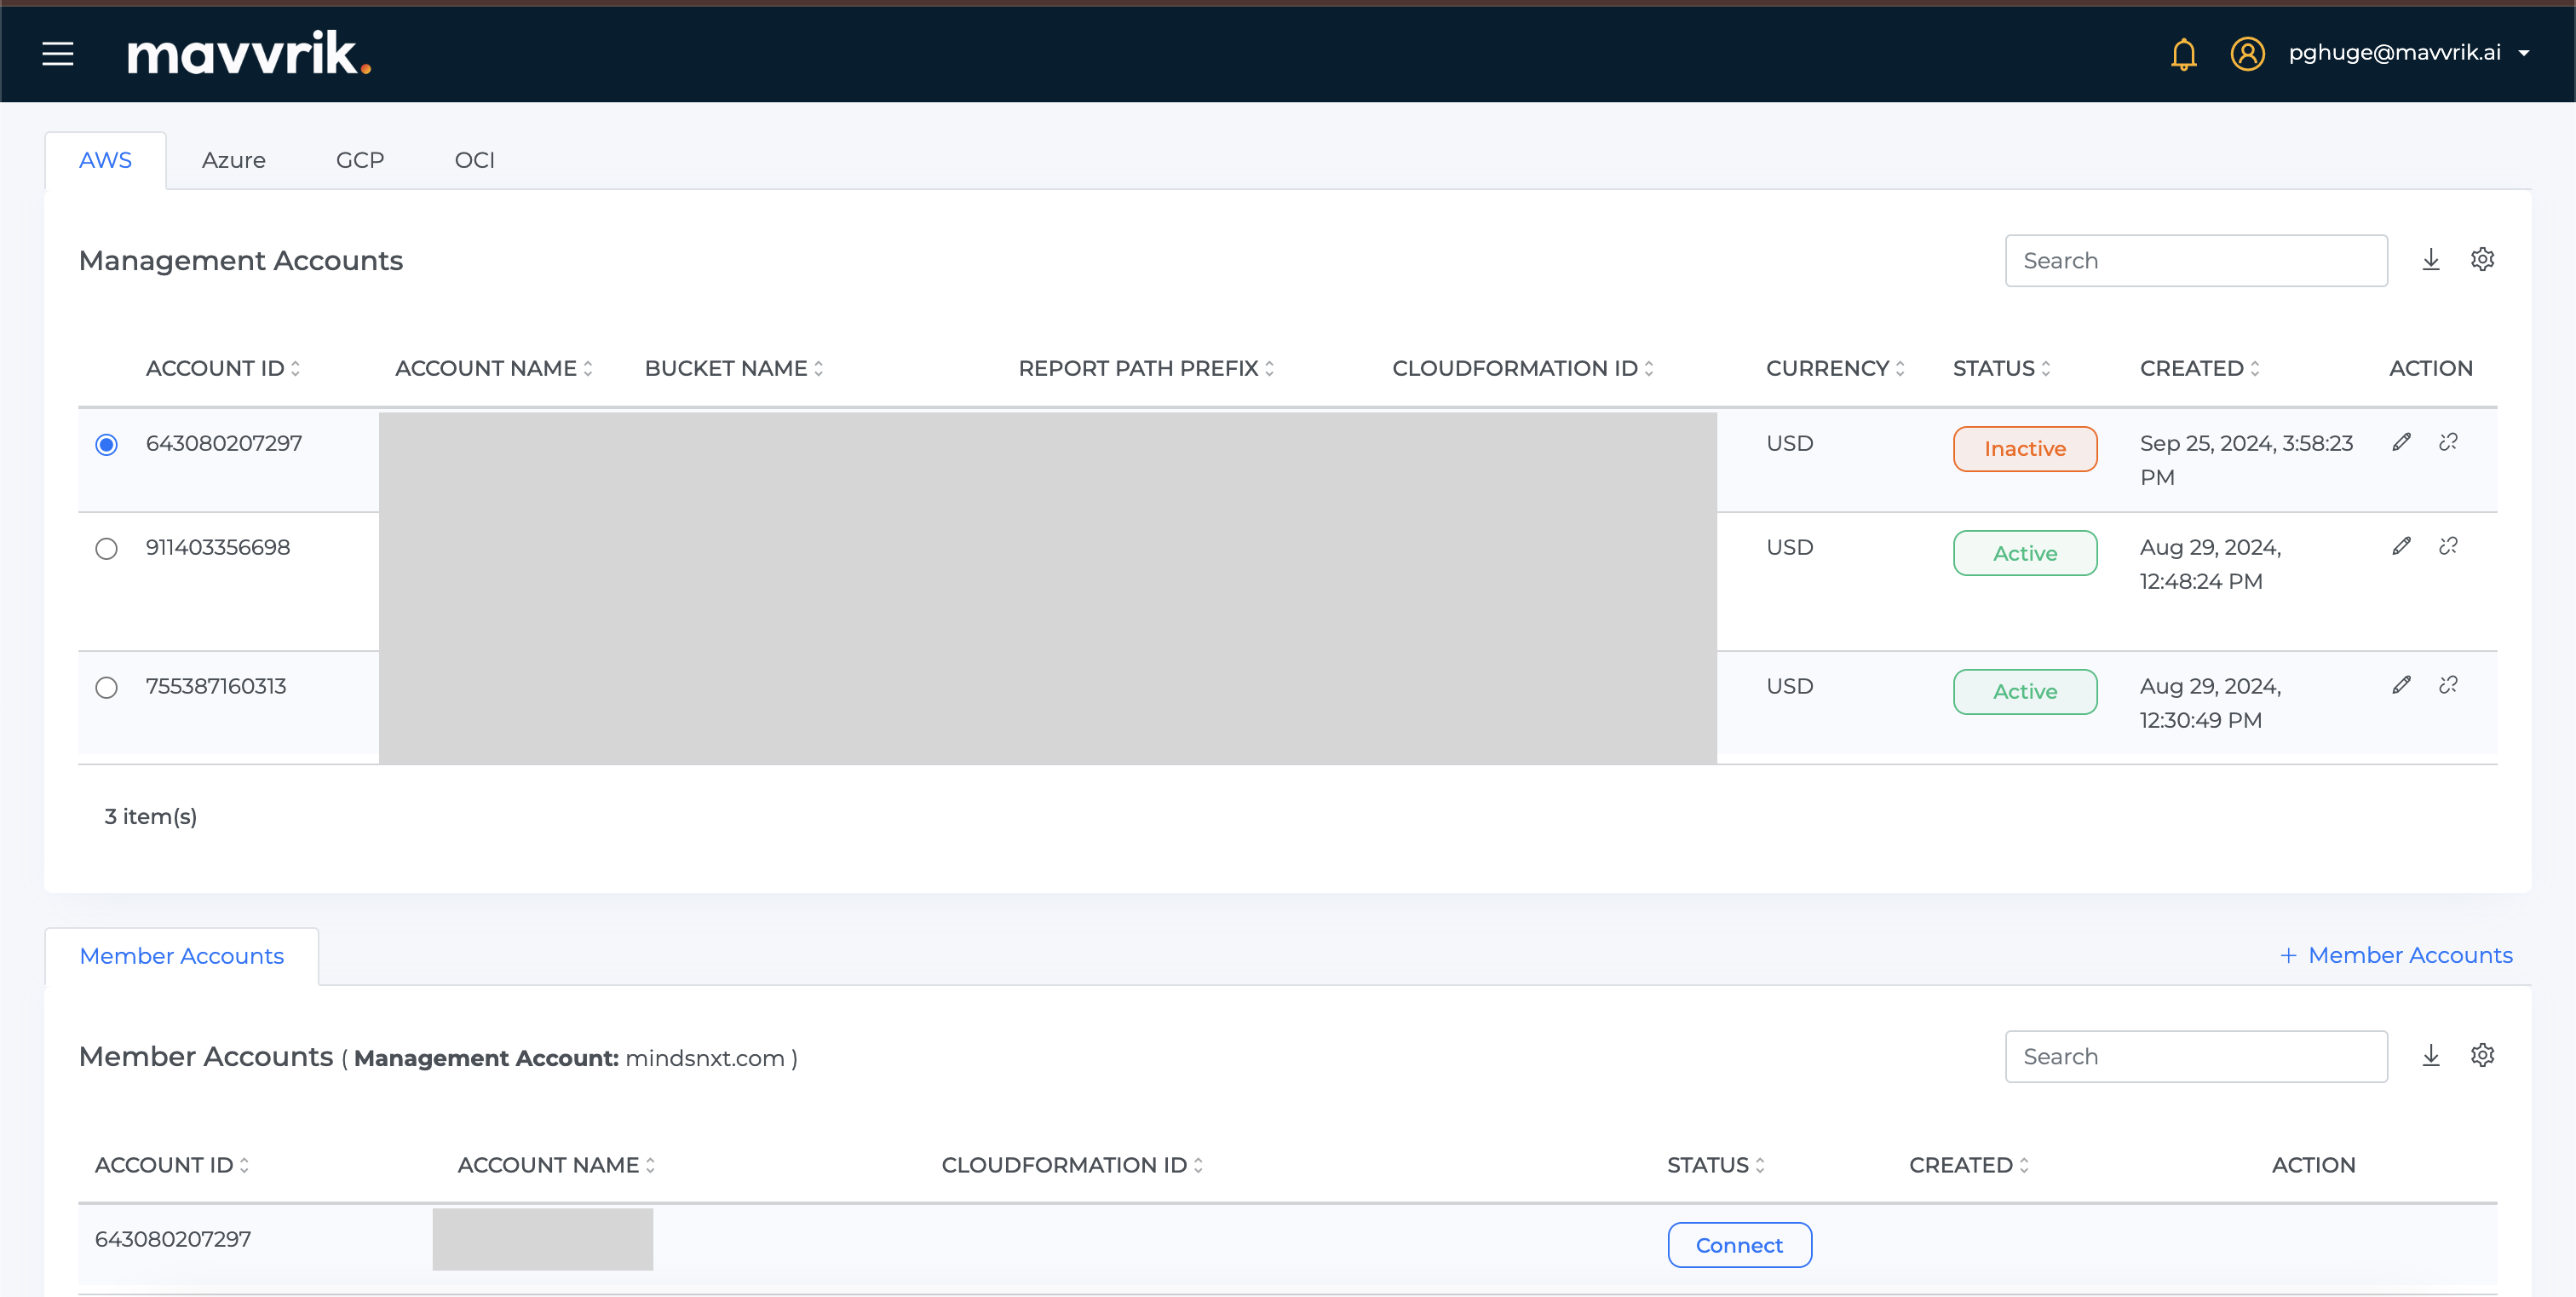The image size is (2576, 1297).
Task: Select radio button for account 911403356698
Action: click(x=106, y=548)
